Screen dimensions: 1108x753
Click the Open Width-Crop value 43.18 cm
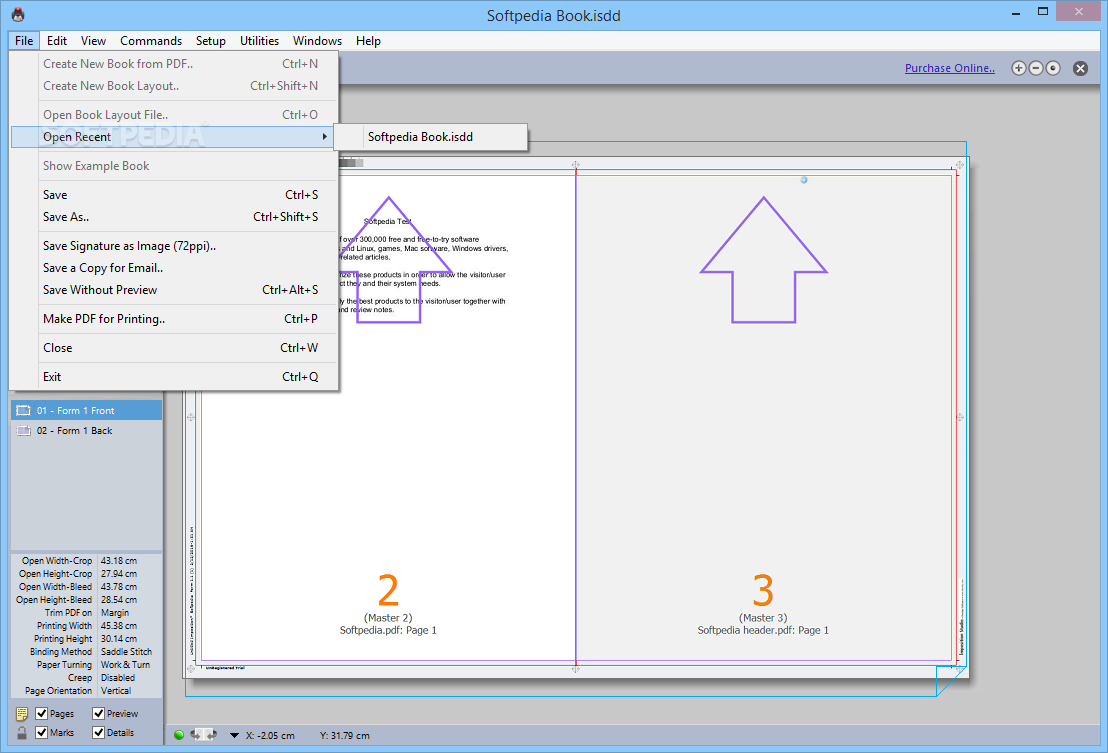[x=119, y=561]
